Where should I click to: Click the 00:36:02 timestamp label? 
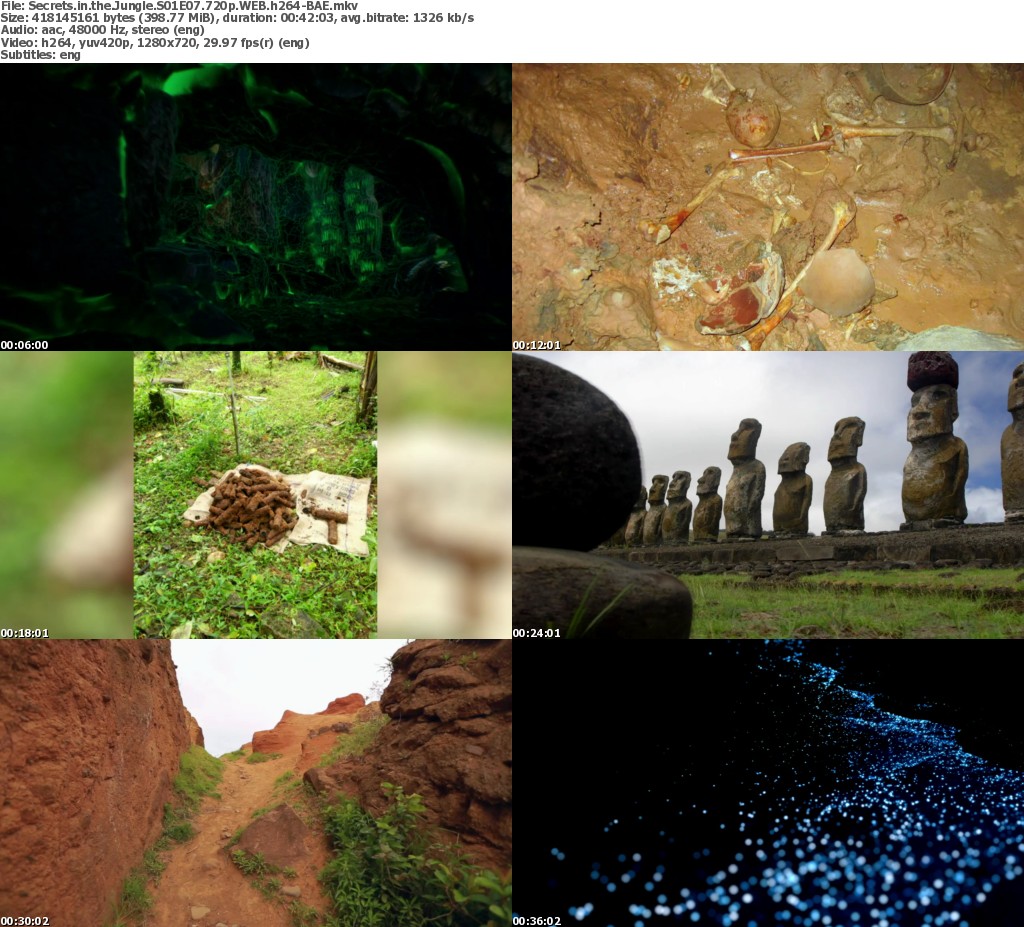[x=536, y=921]
